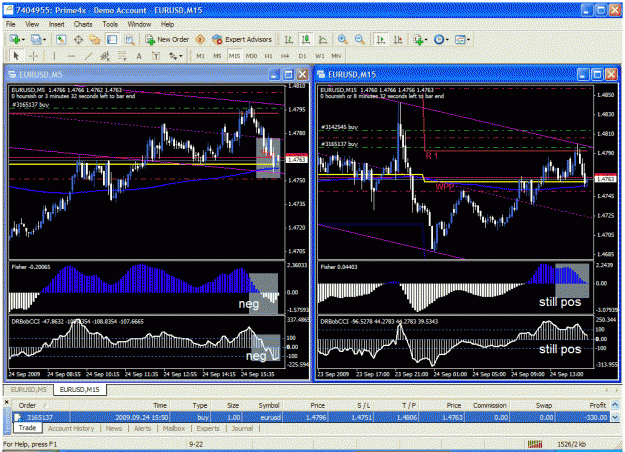Select the text tool A
The image size is (625, 452).
pyautogui.click(x=139, y=56)
